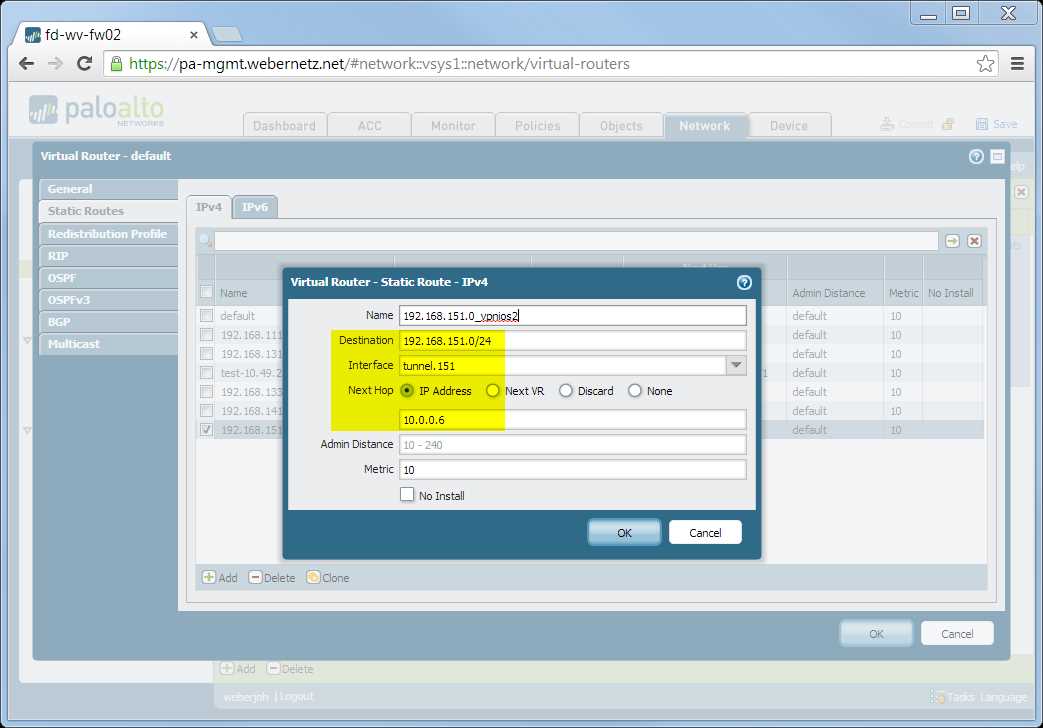
Task: Open the Interface dropdown showing tunnel.151
Action: [x=737, y=365]
